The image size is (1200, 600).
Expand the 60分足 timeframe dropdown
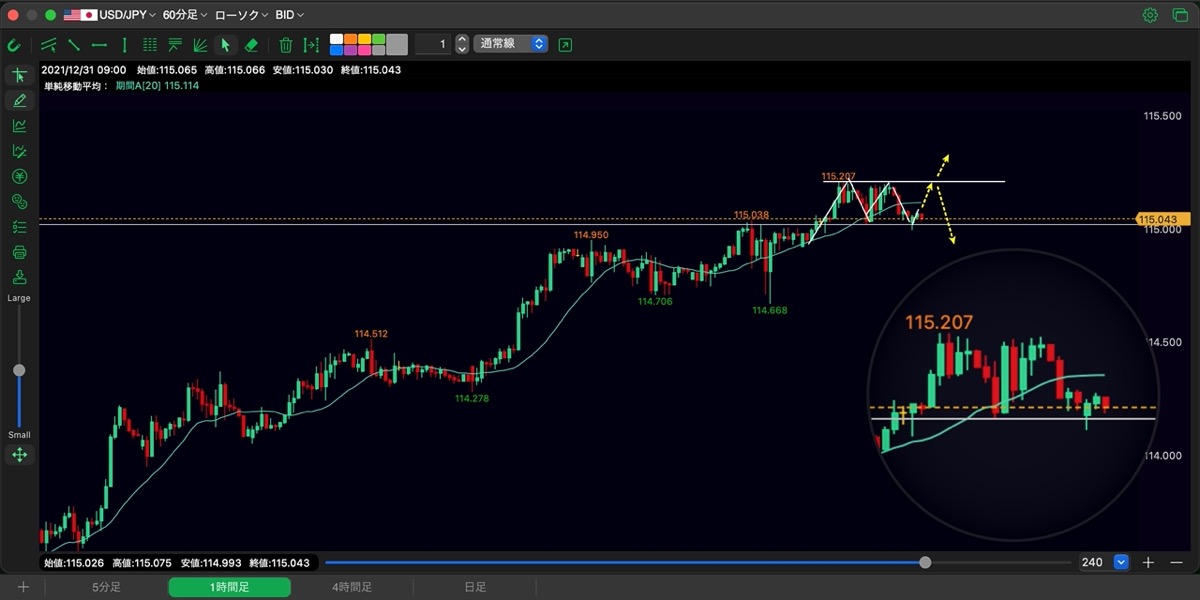185,15
